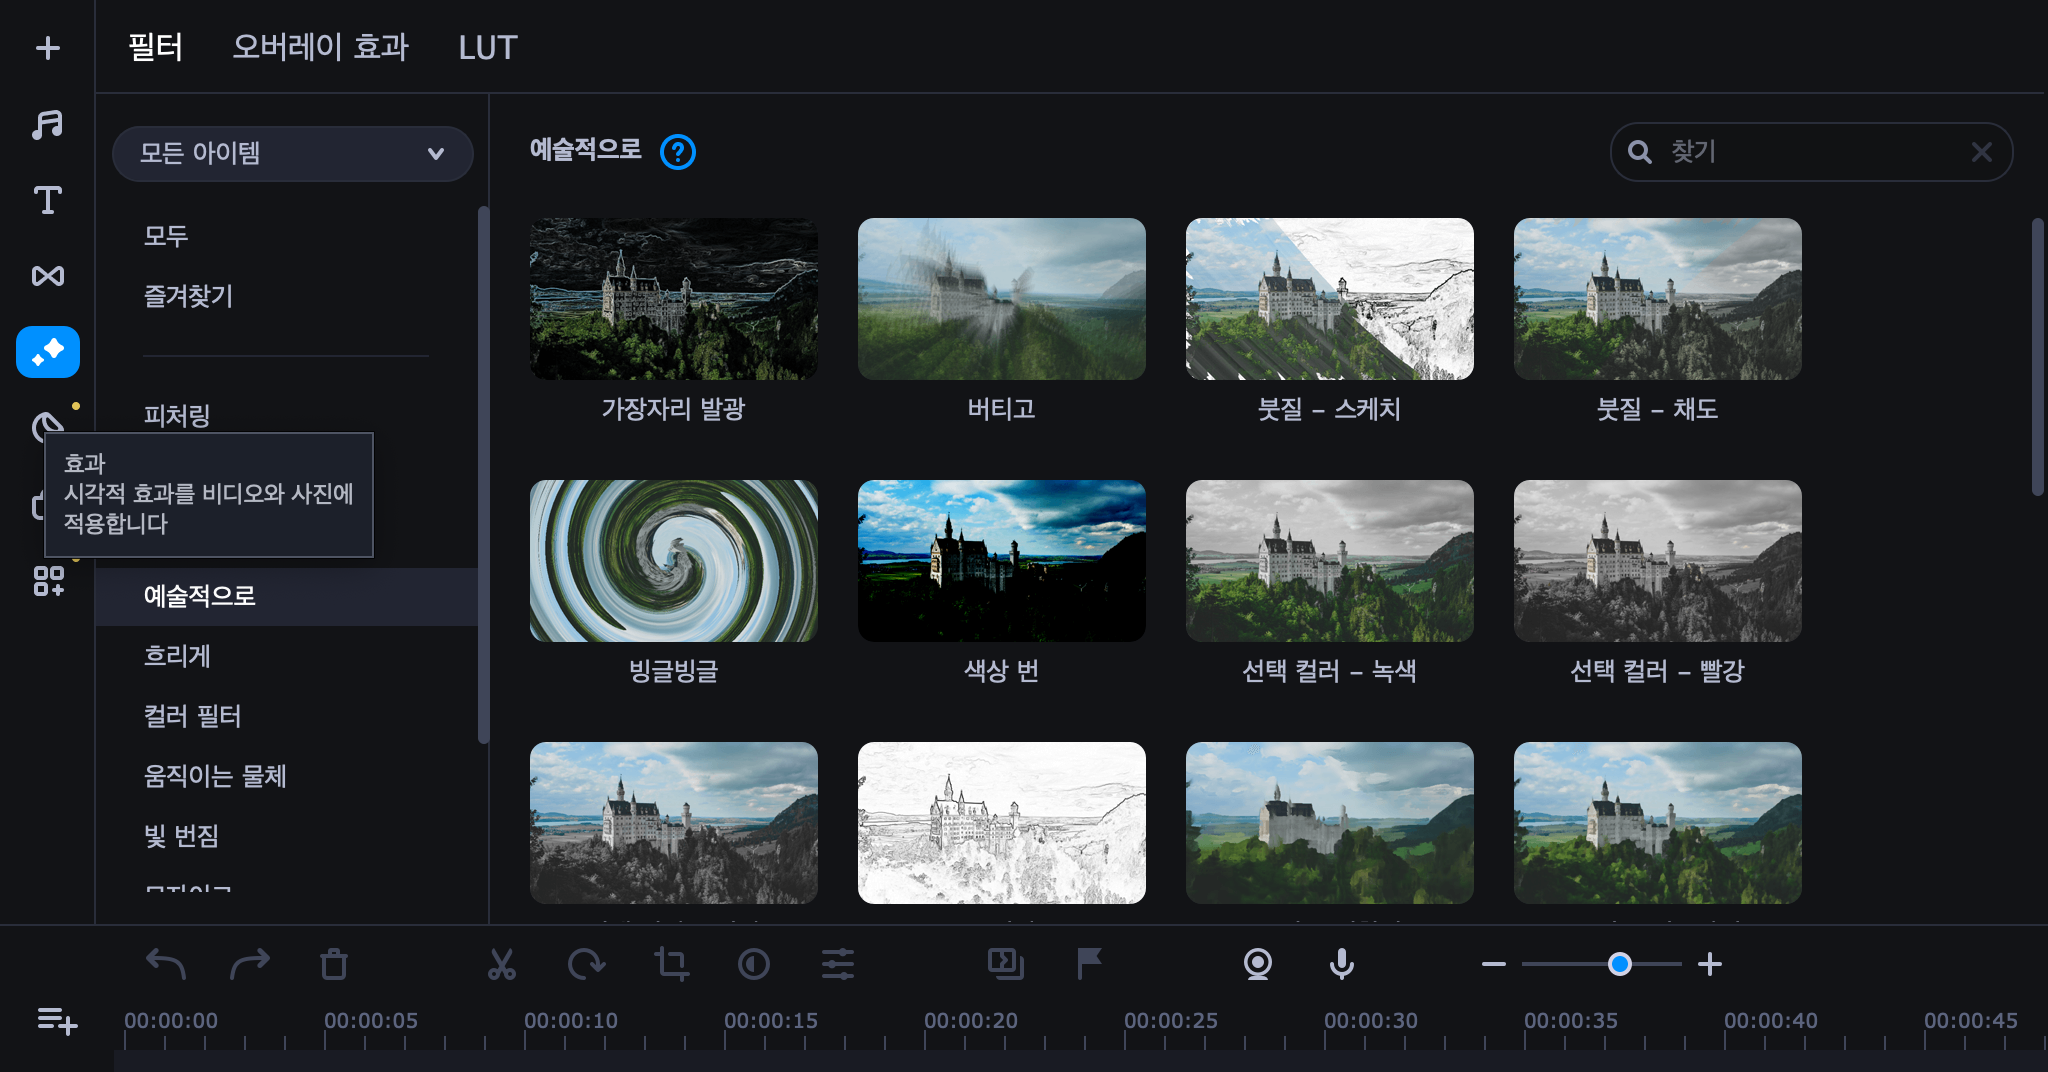Screen dimensions: 2048x1072
Task: Click the rotate icon in toolbar
Action: click(x=586, y=964)
